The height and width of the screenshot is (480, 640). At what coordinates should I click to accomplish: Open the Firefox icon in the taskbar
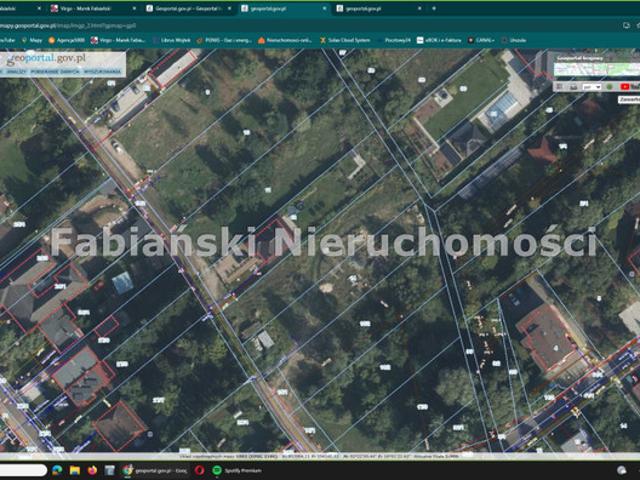[92, 470]
